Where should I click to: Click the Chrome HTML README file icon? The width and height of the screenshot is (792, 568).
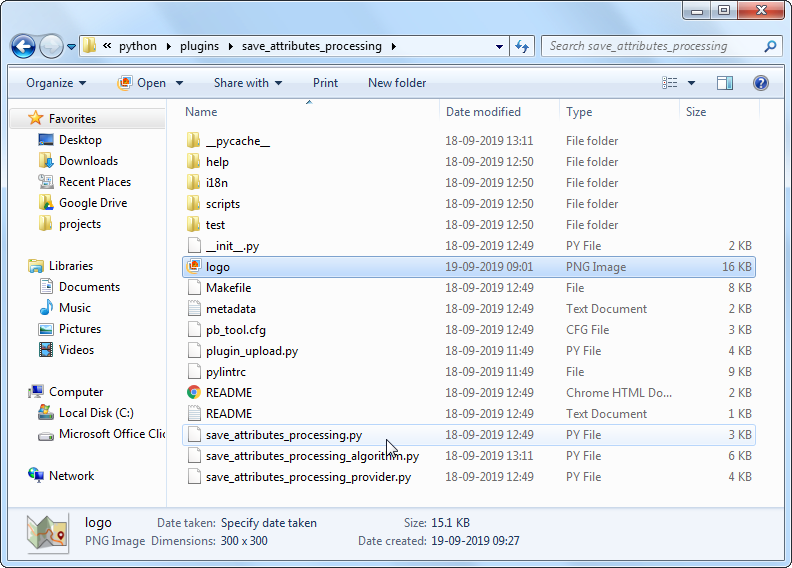click(194, 393)
